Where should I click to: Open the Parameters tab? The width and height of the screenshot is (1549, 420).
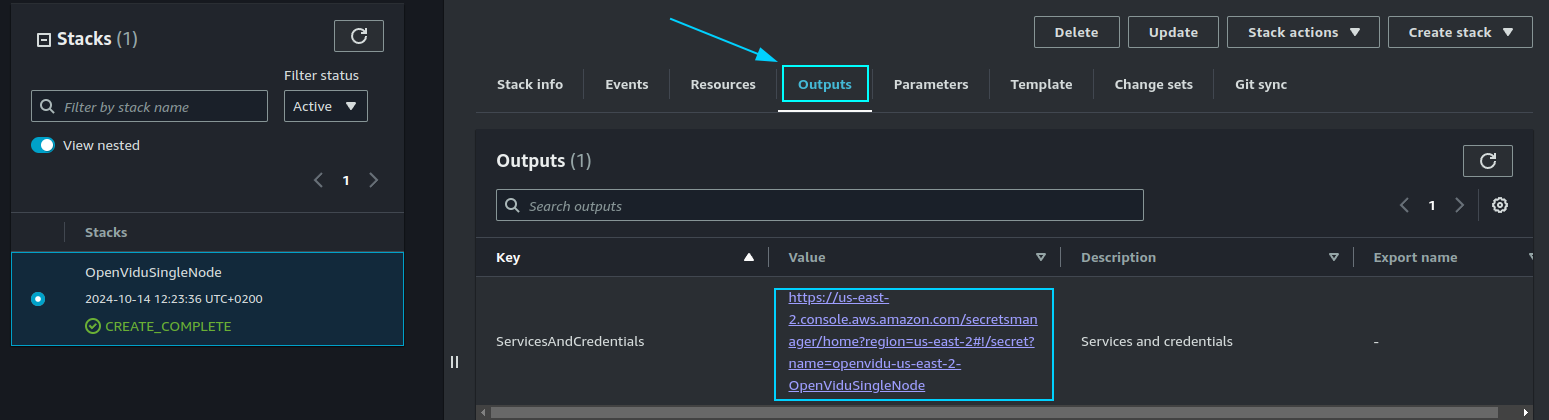point(930,84)
